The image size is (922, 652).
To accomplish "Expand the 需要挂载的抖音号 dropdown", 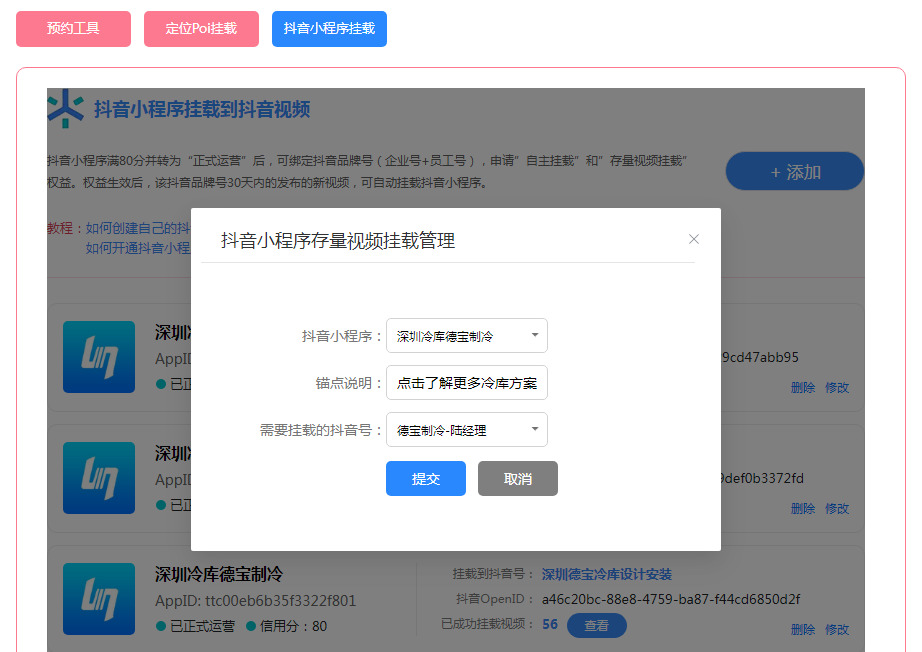I will click(467, 430).
